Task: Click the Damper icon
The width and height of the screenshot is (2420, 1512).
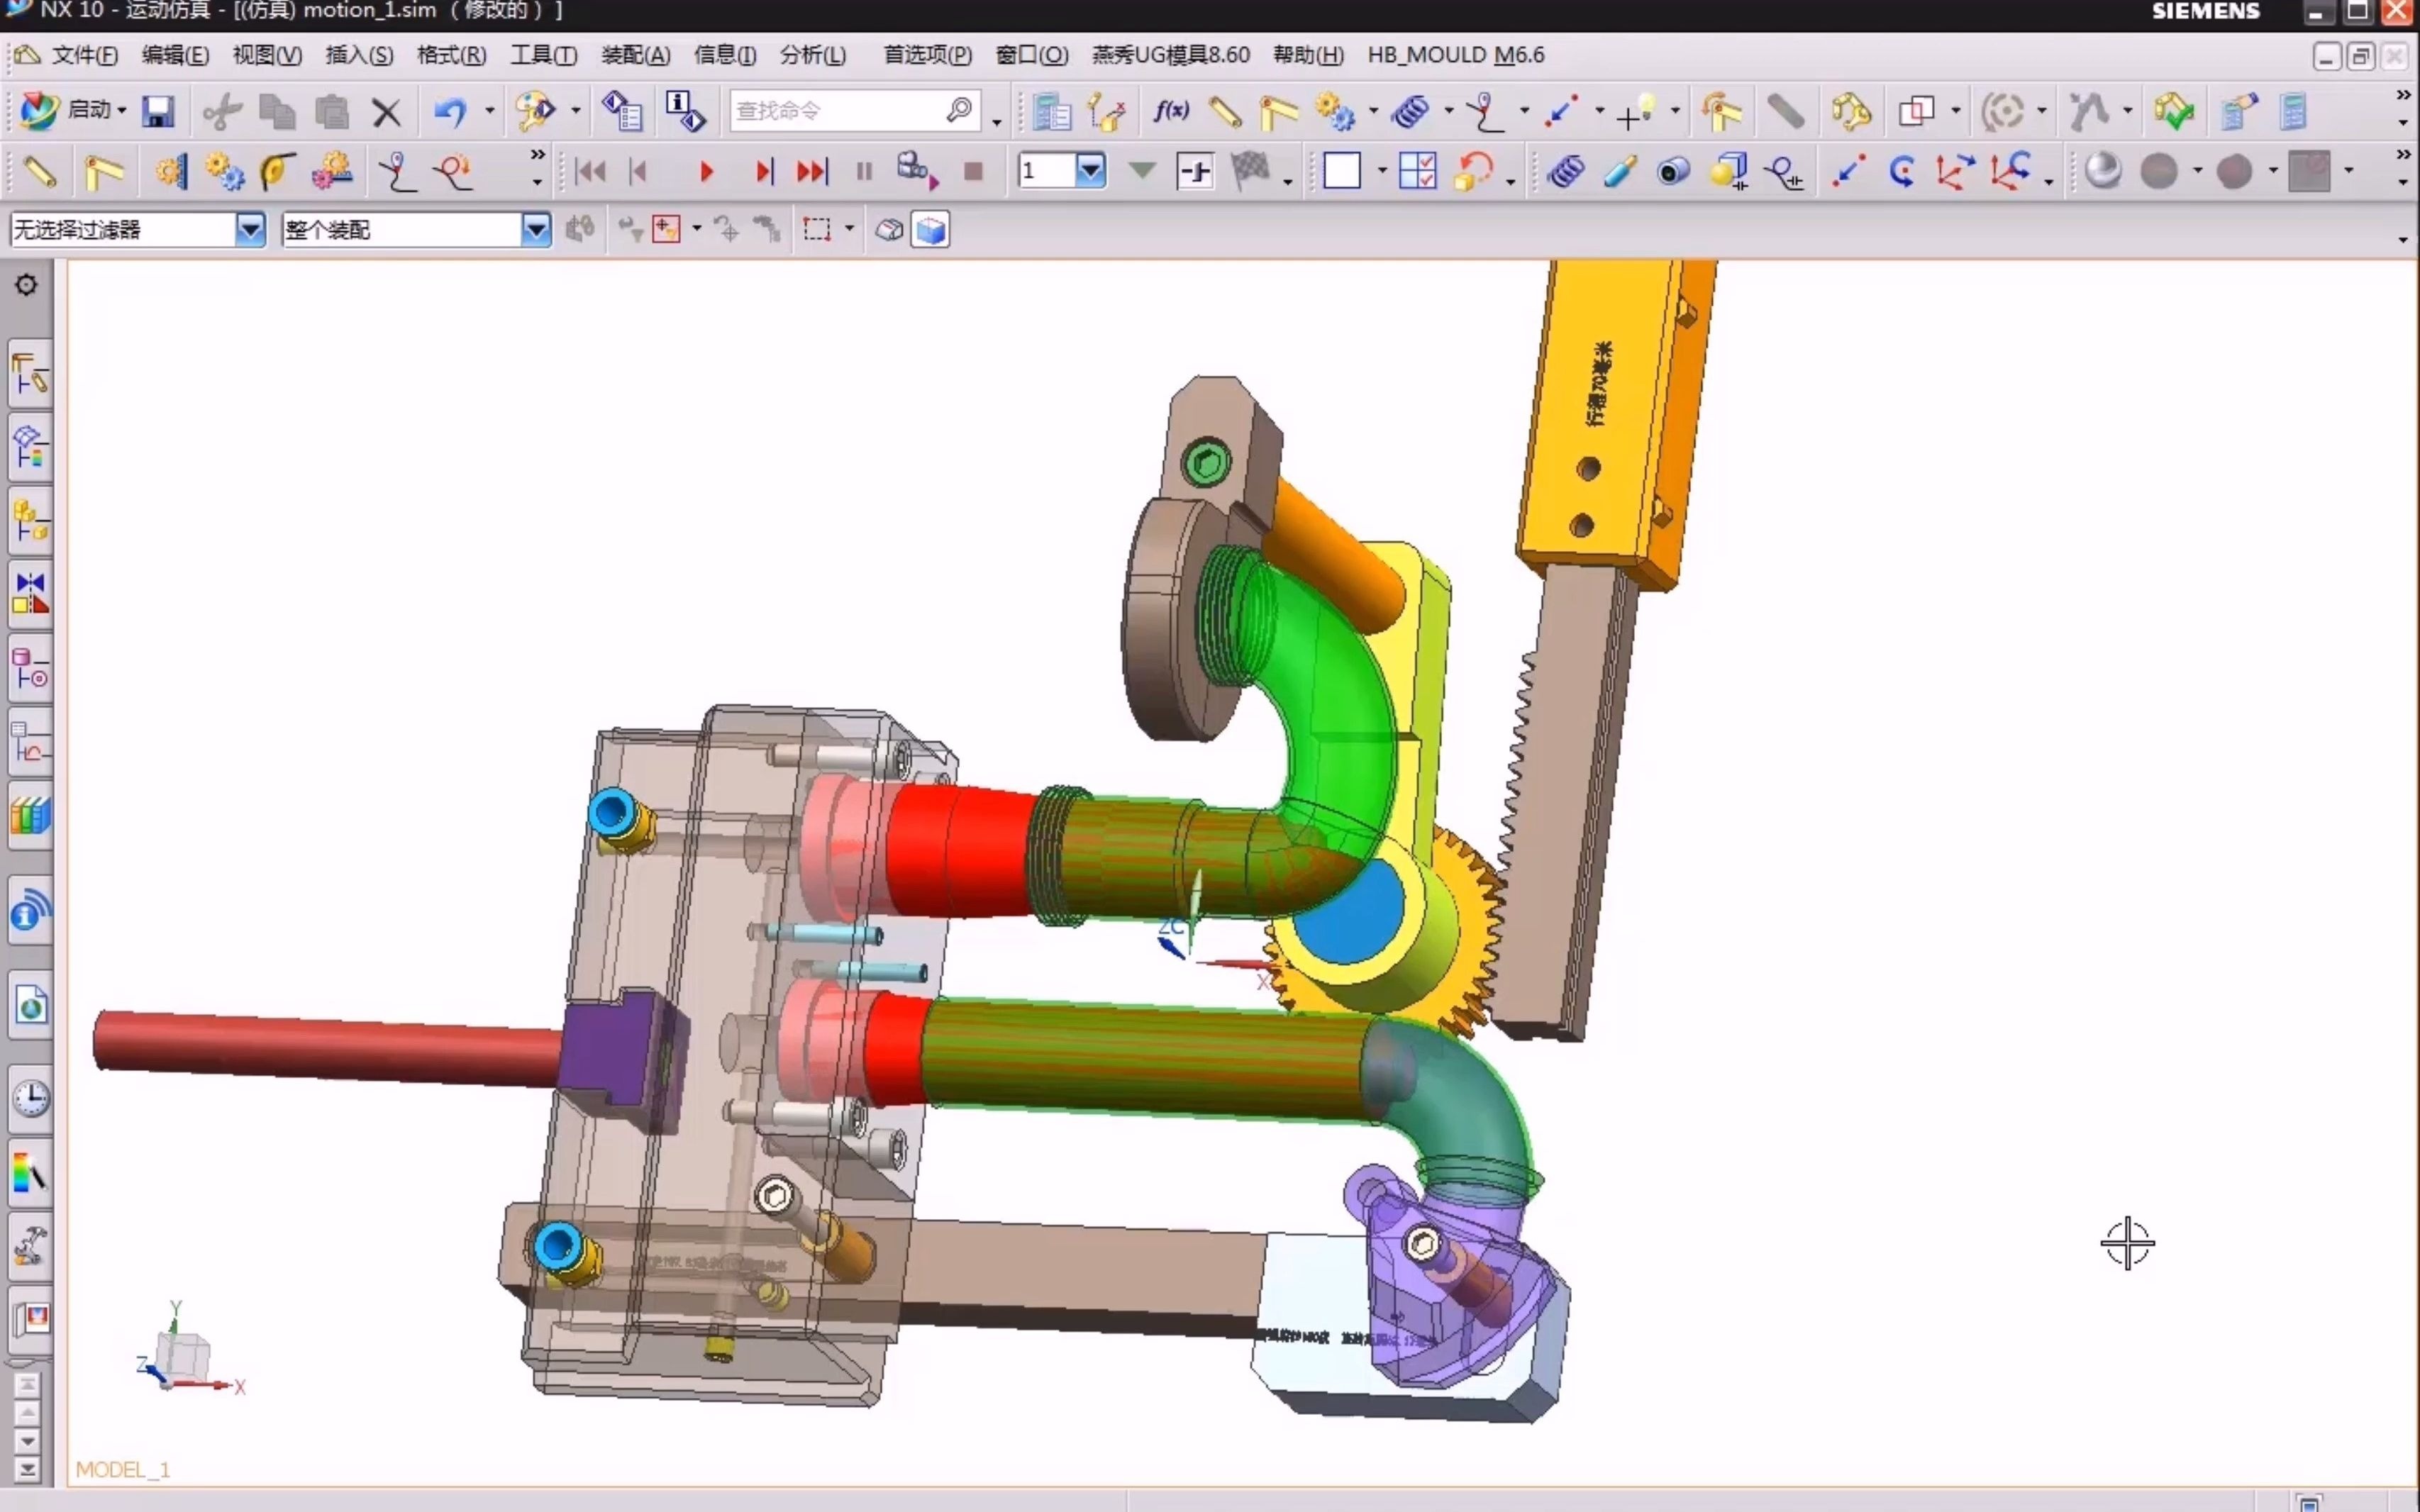Action: 1619,171
